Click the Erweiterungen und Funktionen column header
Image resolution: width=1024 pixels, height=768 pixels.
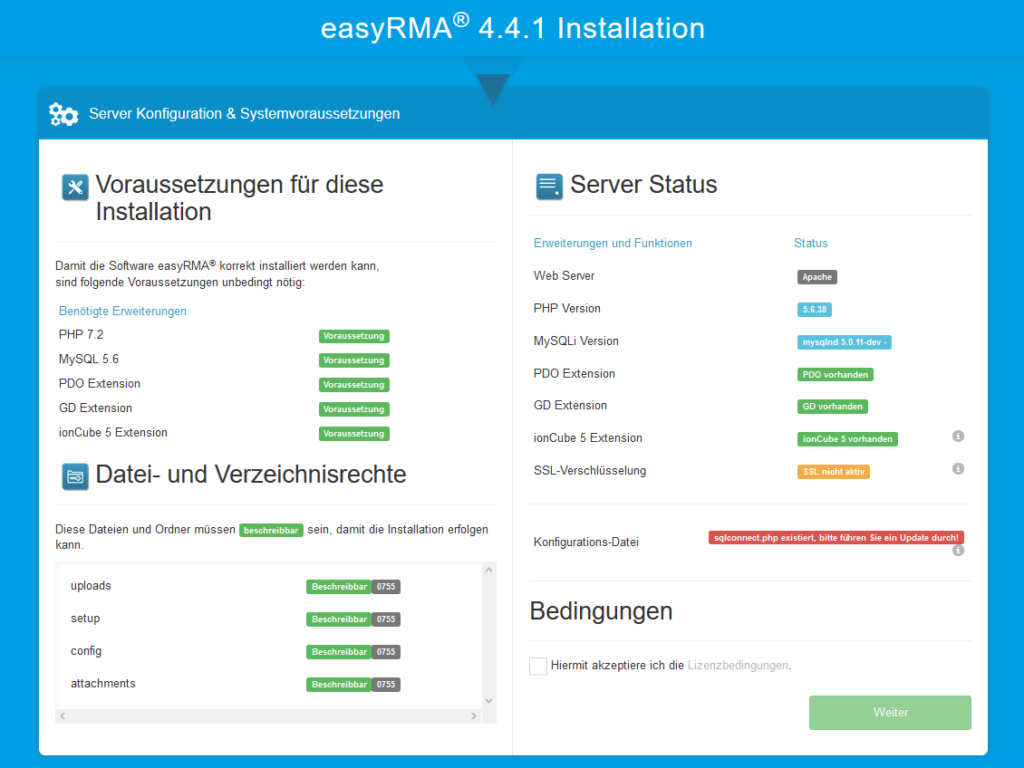click(x=613, y=244)
